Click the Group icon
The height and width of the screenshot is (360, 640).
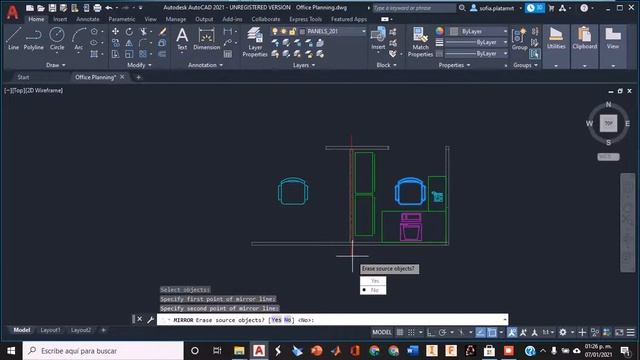click(x=520, y=39)
